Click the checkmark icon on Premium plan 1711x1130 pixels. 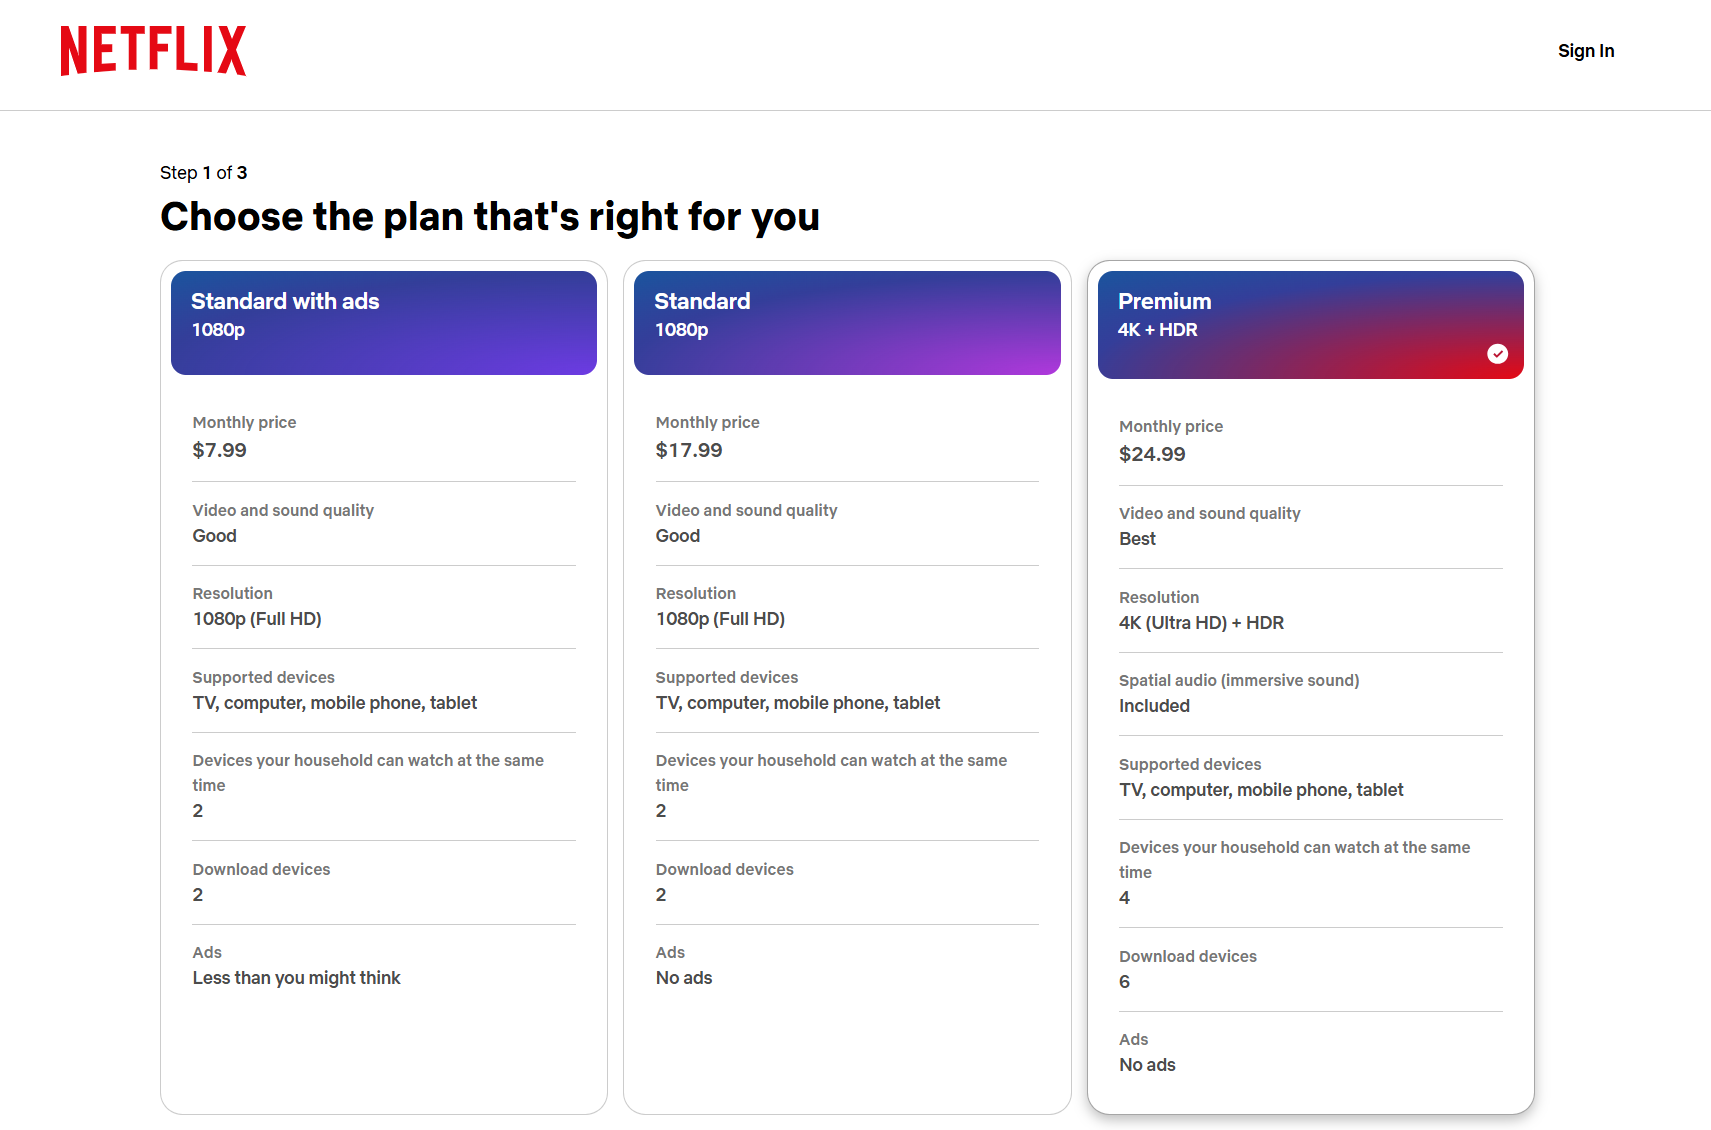(x=1497, y=353)
